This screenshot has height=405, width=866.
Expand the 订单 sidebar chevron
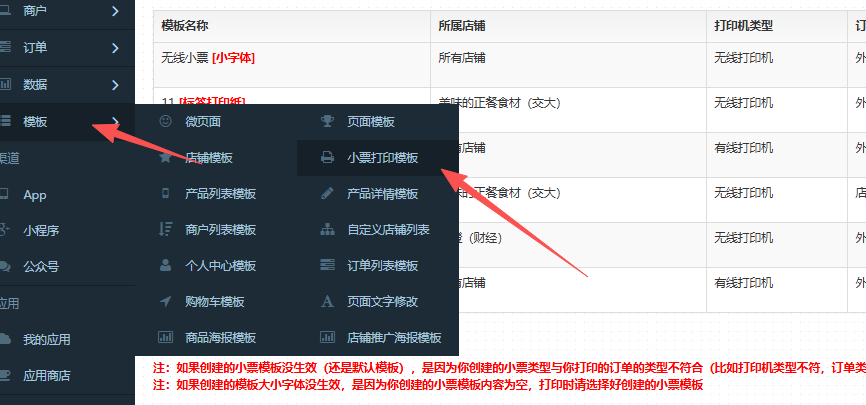tap(116, 47)
